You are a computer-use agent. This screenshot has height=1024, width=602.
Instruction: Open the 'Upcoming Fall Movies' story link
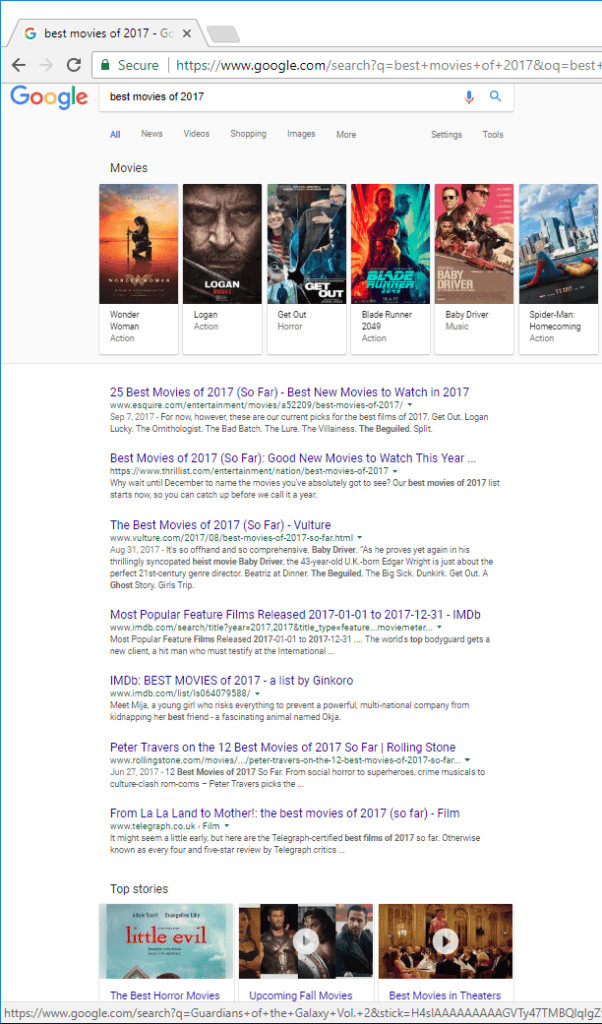click(300, 996)
